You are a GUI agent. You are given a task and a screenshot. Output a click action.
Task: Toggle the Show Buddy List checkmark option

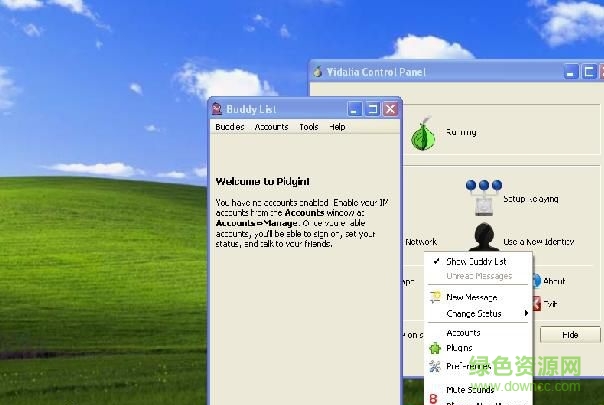475,261
